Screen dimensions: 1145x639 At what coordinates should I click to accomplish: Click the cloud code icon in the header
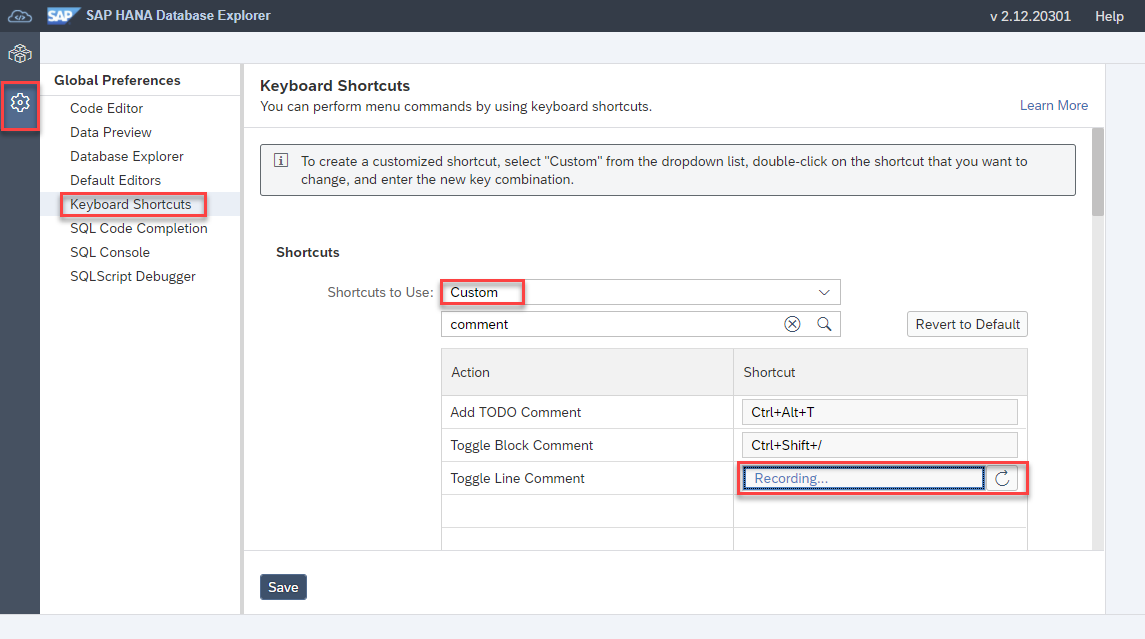click(x=20, y=15)
